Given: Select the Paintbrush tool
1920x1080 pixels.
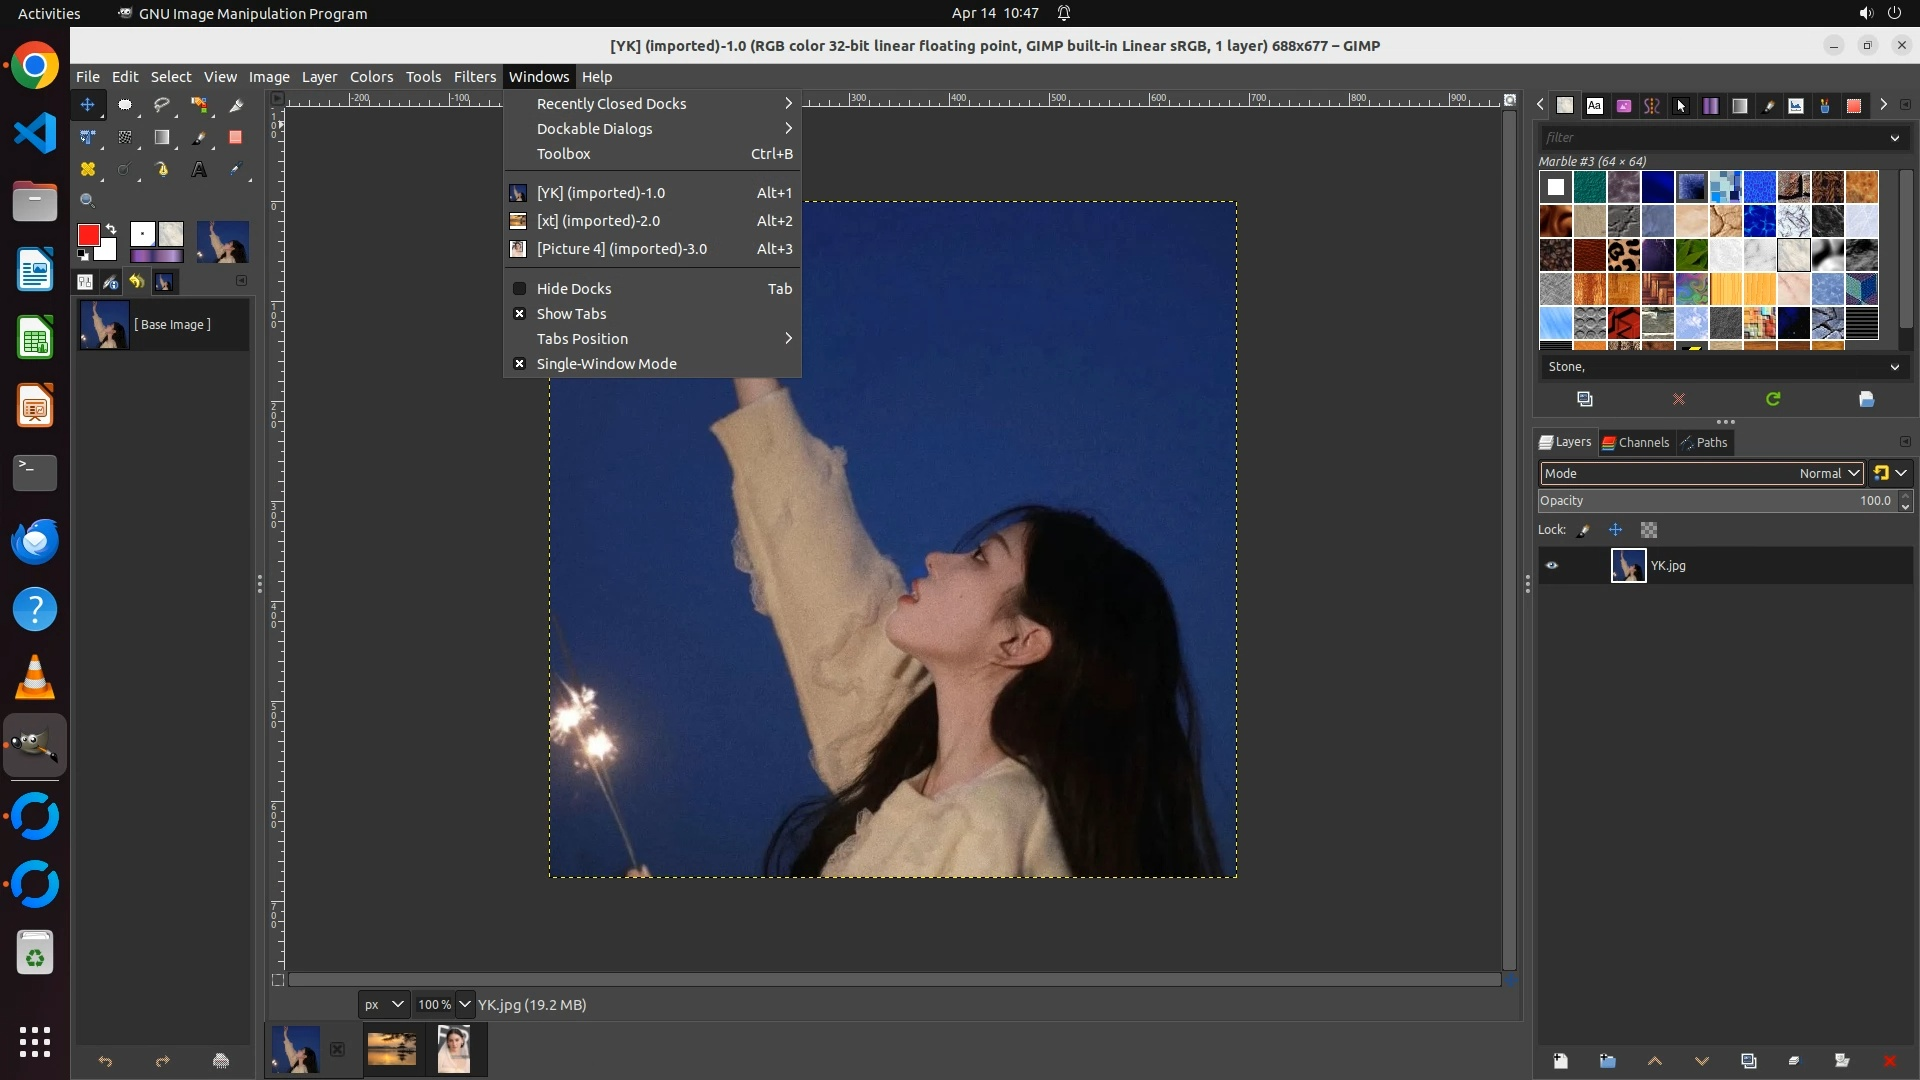Looking at the screenshot, I should (x=199, y=138).
